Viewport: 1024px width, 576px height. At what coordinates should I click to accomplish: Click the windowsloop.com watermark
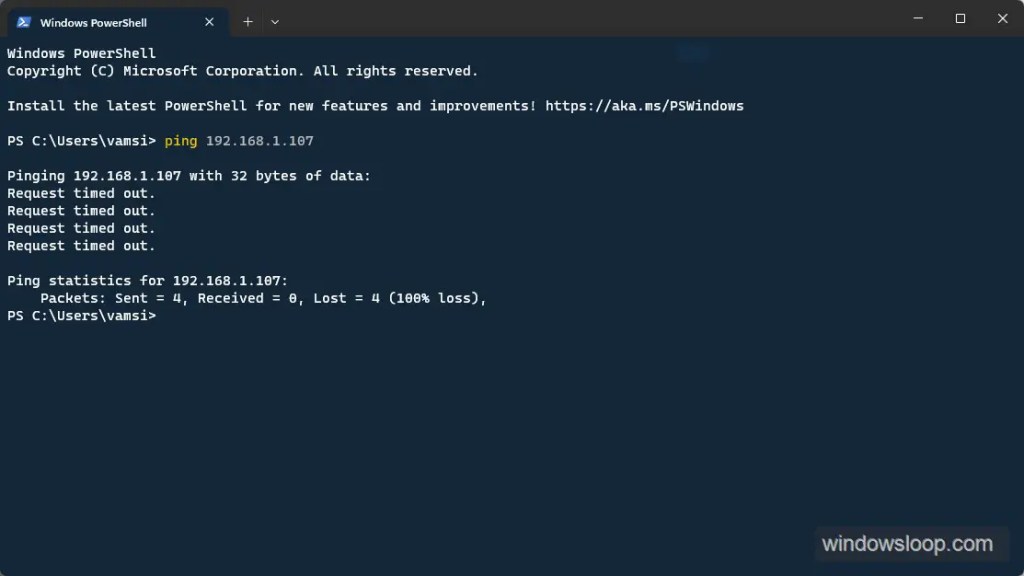click(x=907, y=545)
